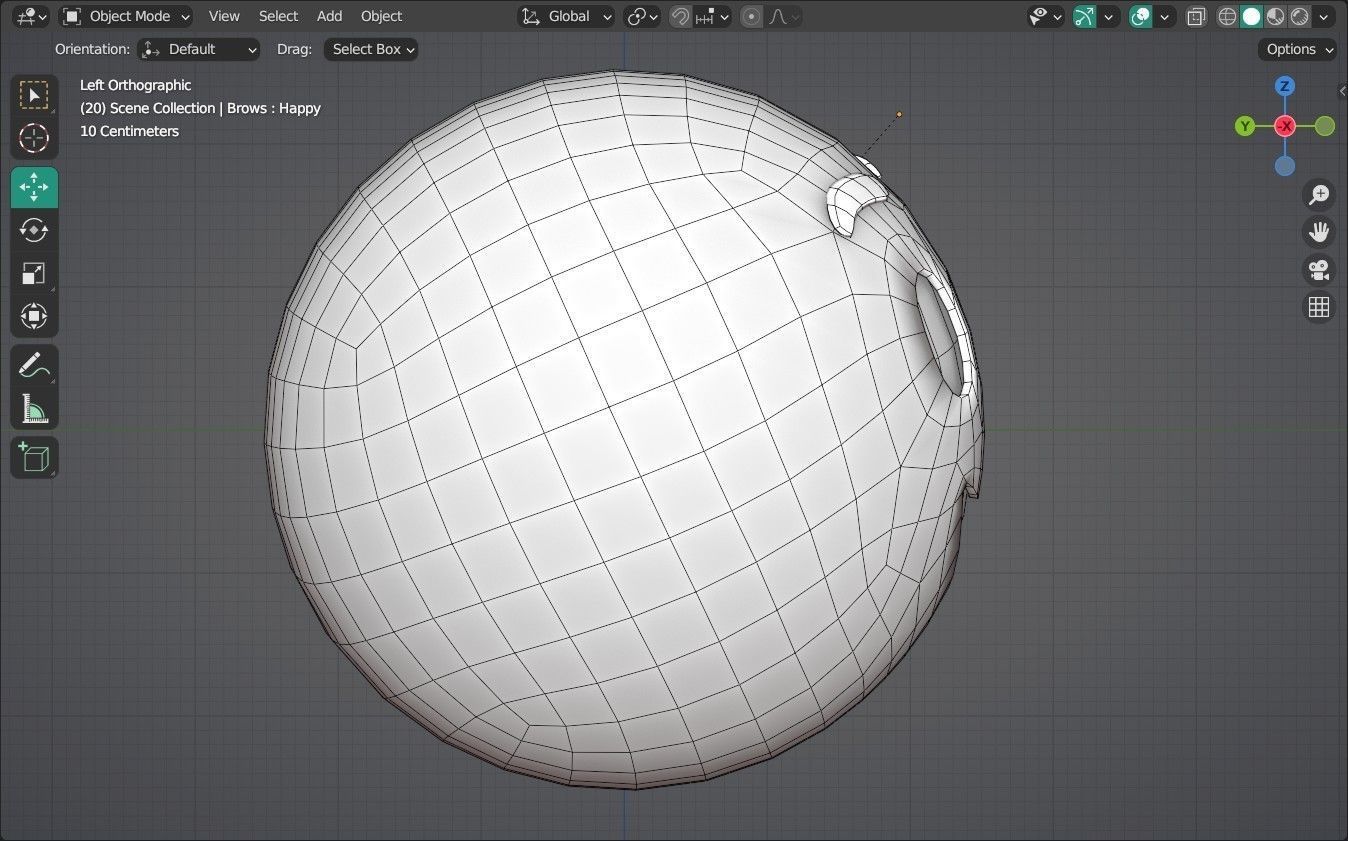Viewport: 1348px width, 841px height.
Task: Open the Object Mode dropdown
Action: click(x=126, y=16)
